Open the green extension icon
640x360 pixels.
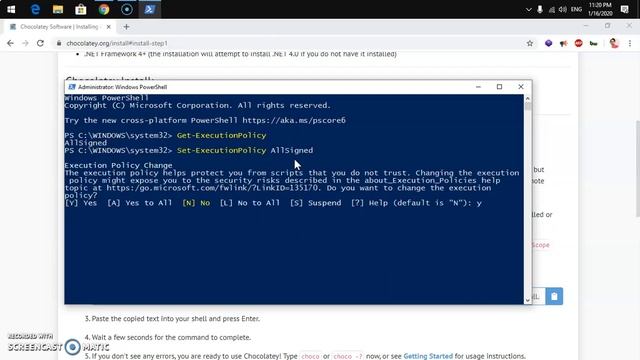tap(593, 43)
